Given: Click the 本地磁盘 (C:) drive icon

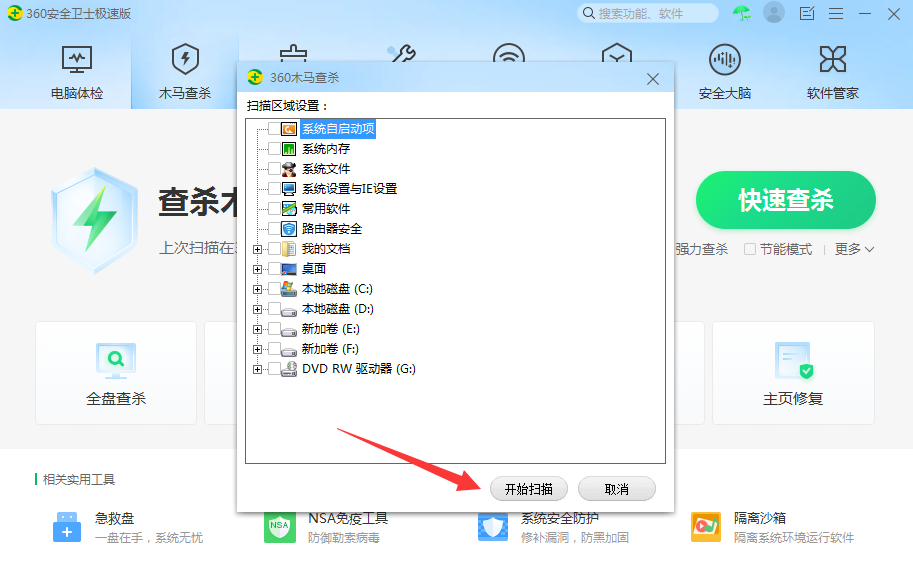Looking at the screenshot, I should [289, 289].
